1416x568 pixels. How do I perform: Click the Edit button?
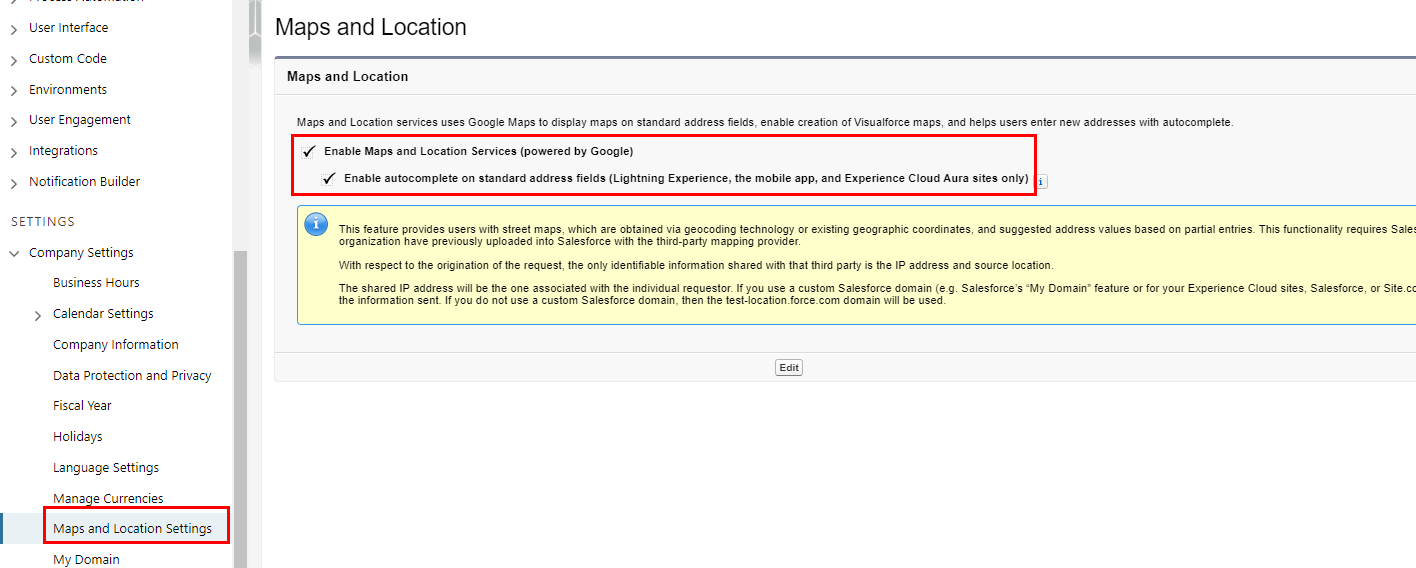click(x=789, y=368)
